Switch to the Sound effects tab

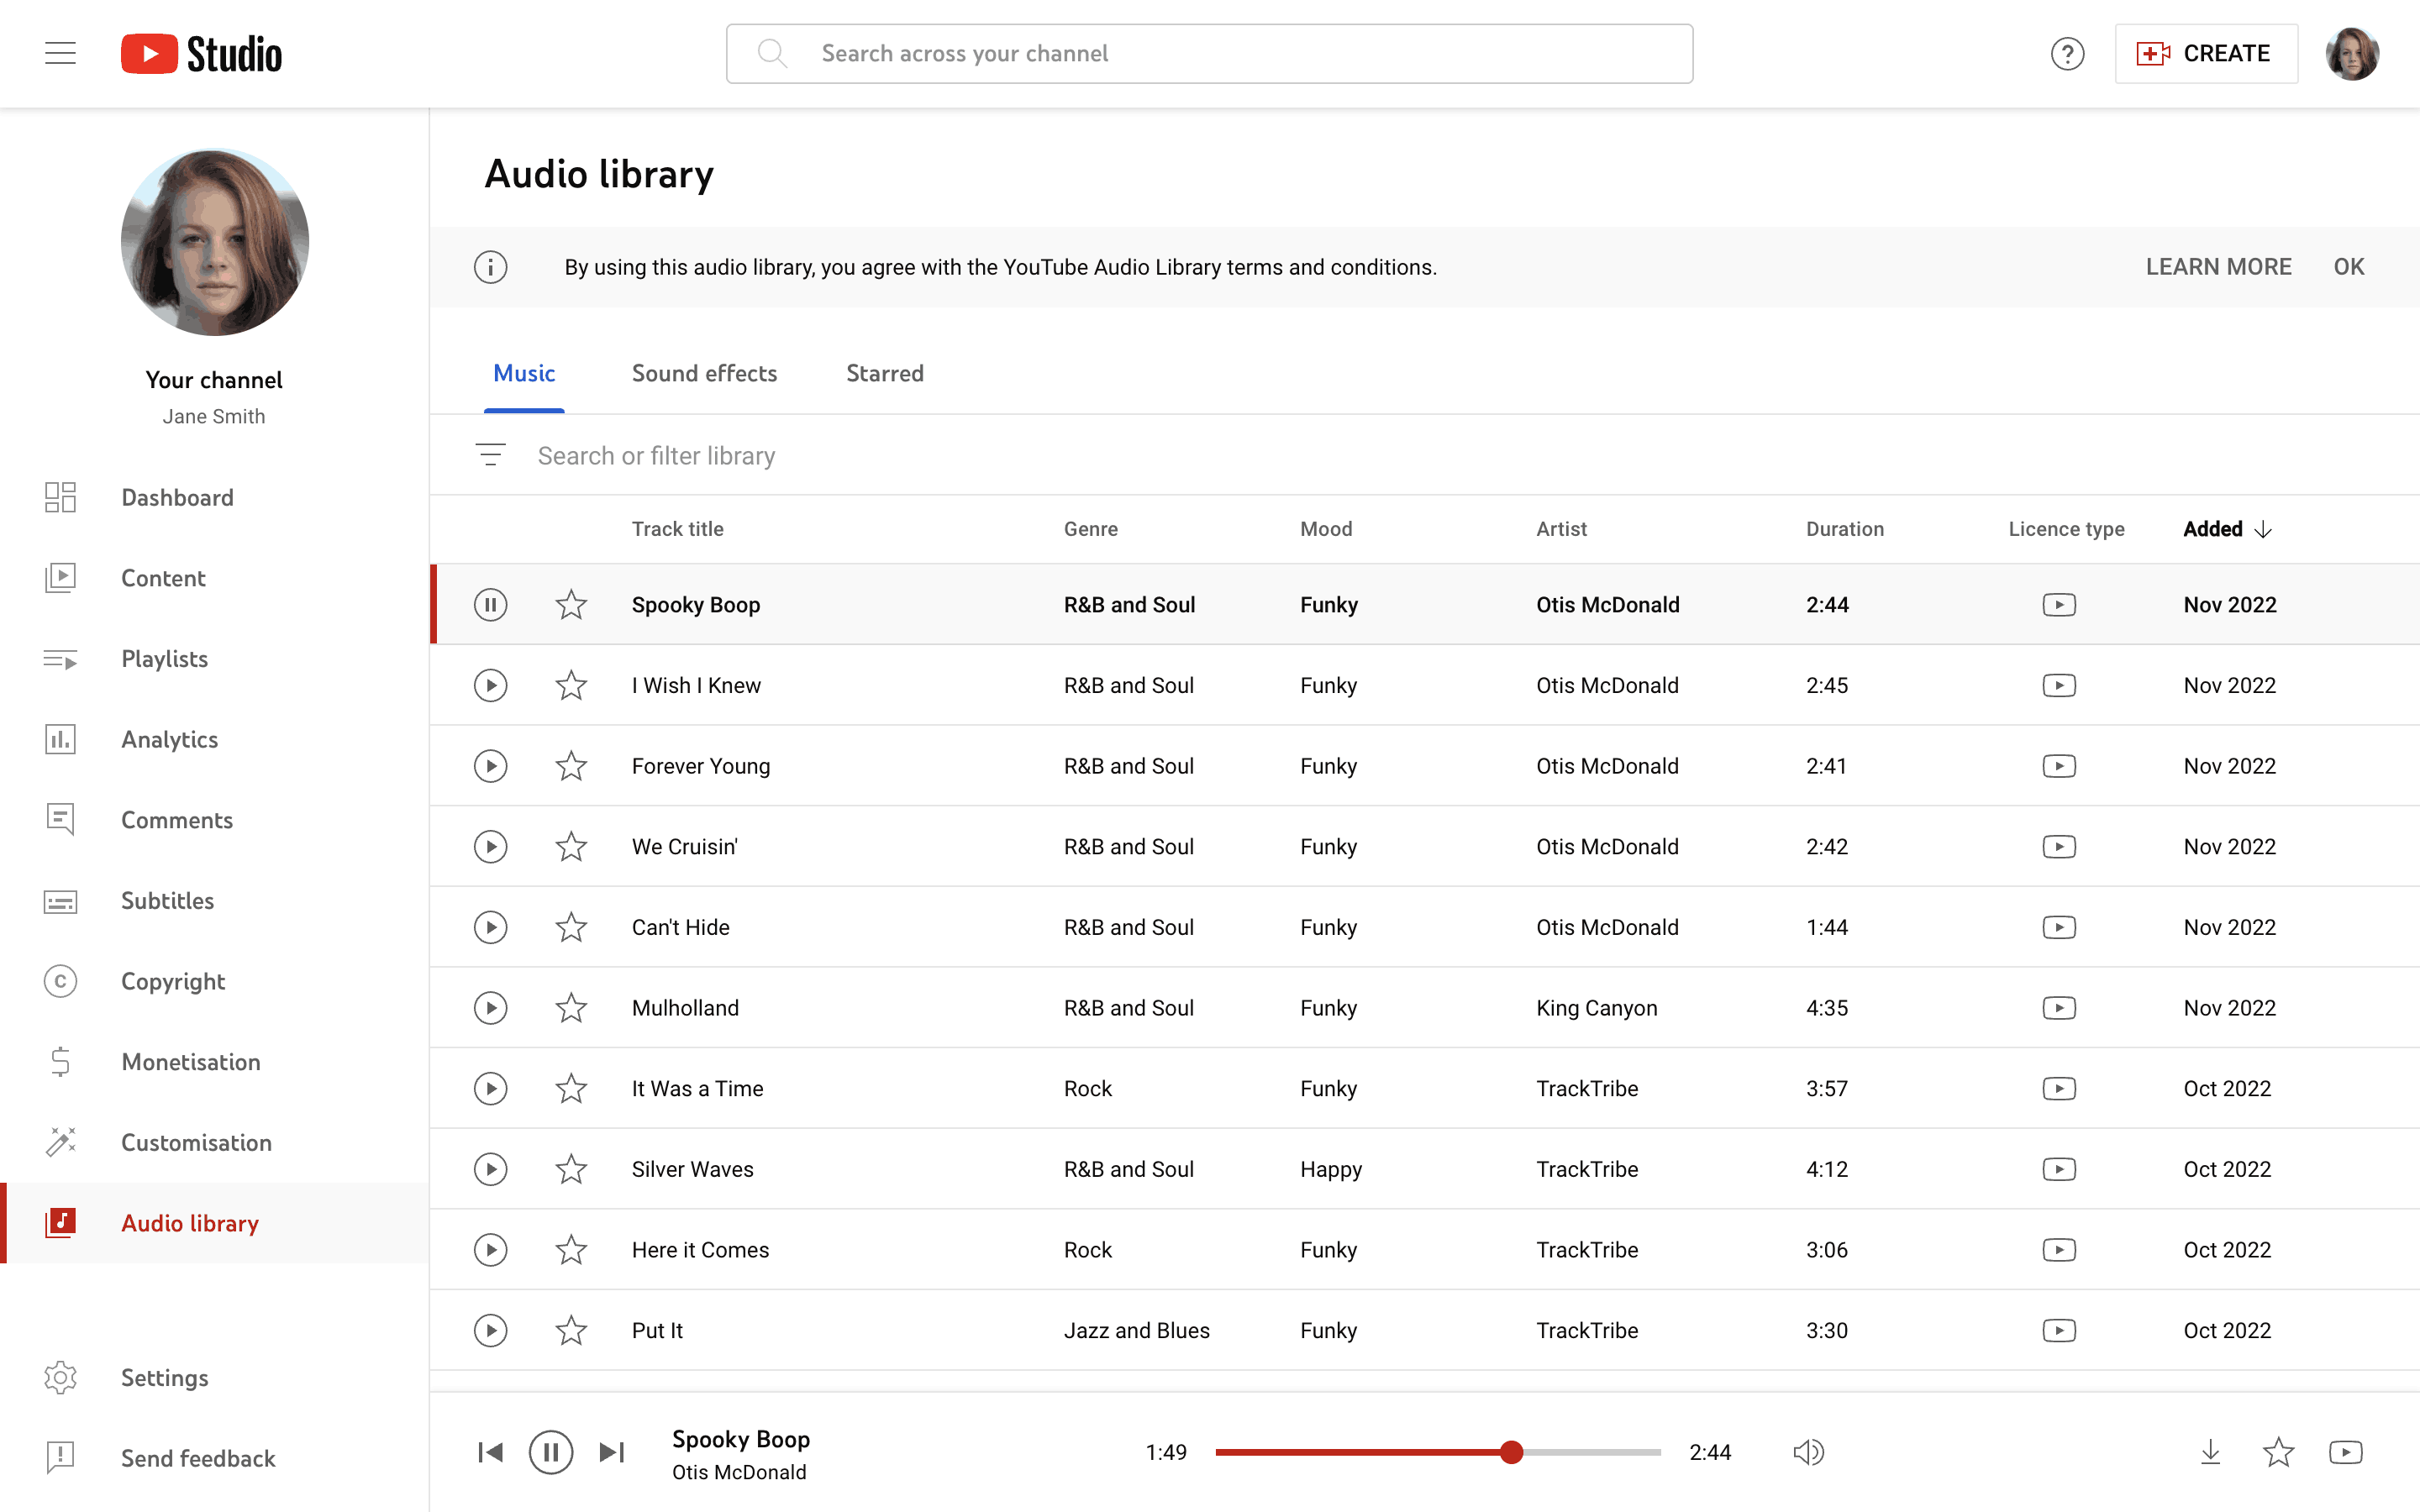pos(704,373)
